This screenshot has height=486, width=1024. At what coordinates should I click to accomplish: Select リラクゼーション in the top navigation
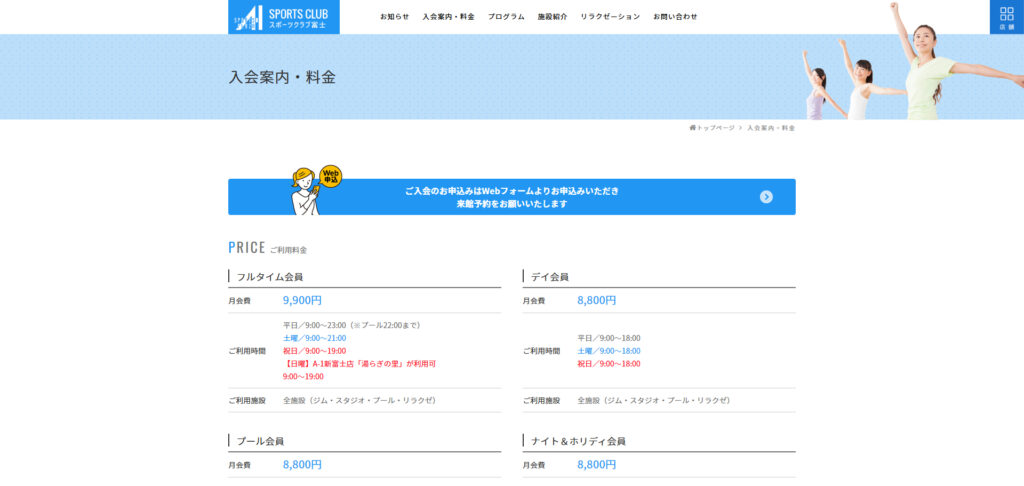[610, 17]
